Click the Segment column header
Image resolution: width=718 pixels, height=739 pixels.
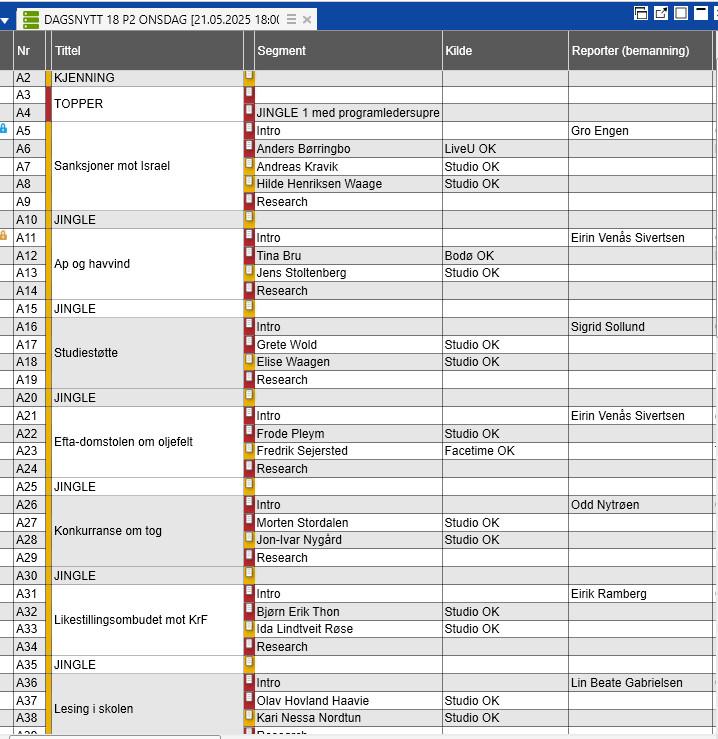click(348, 50)
